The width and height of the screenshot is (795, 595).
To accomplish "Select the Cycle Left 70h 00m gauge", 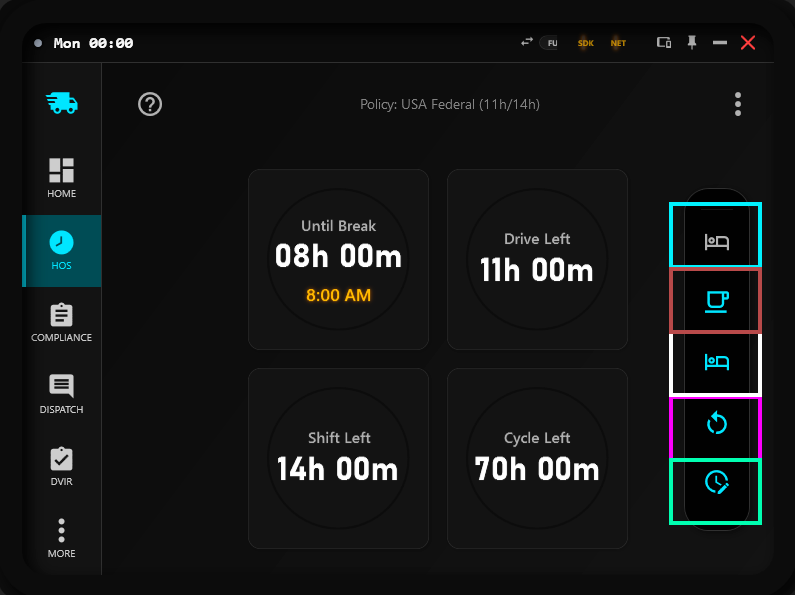I will point(537,458).
